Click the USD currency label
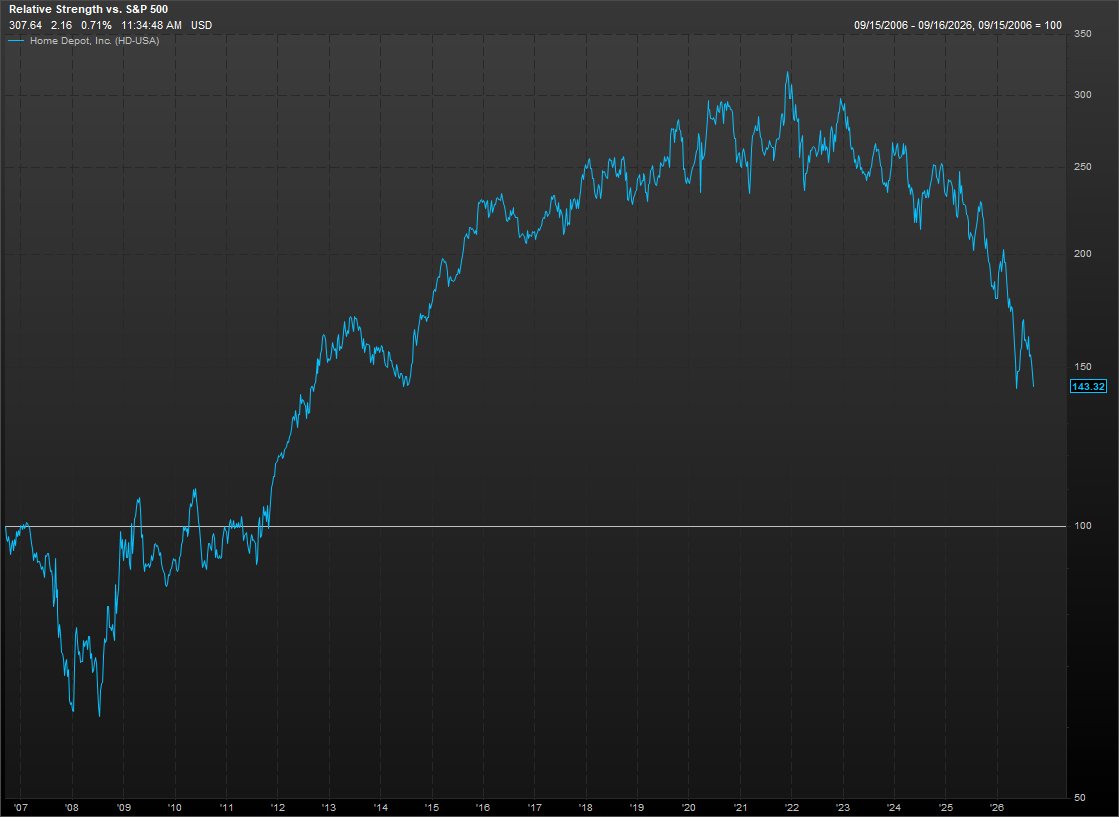 coord(201,25)
